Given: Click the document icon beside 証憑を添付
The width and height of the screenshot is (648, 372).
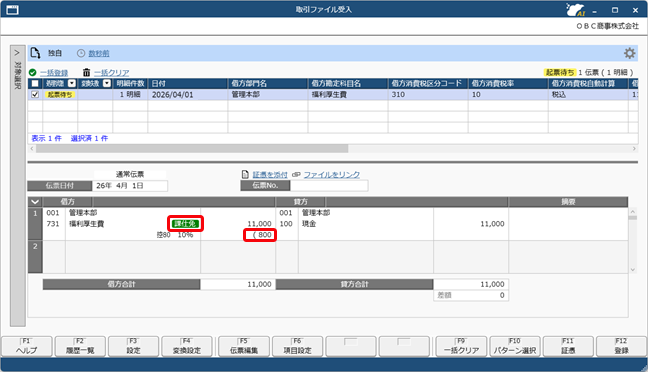Looking at the screenshot, I should [x=245, y=174].
